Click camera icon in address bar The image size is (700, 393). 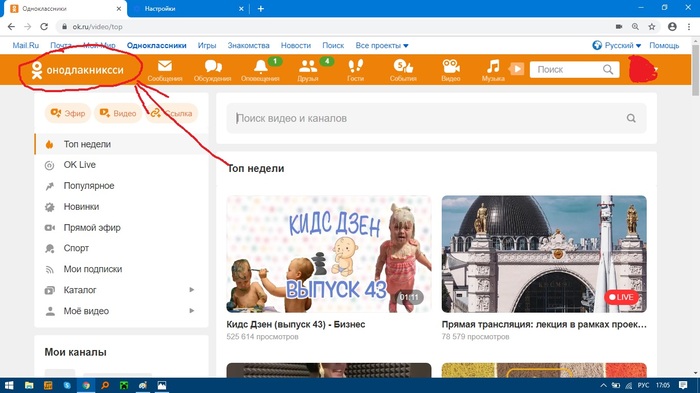click(x=619, y=27)
